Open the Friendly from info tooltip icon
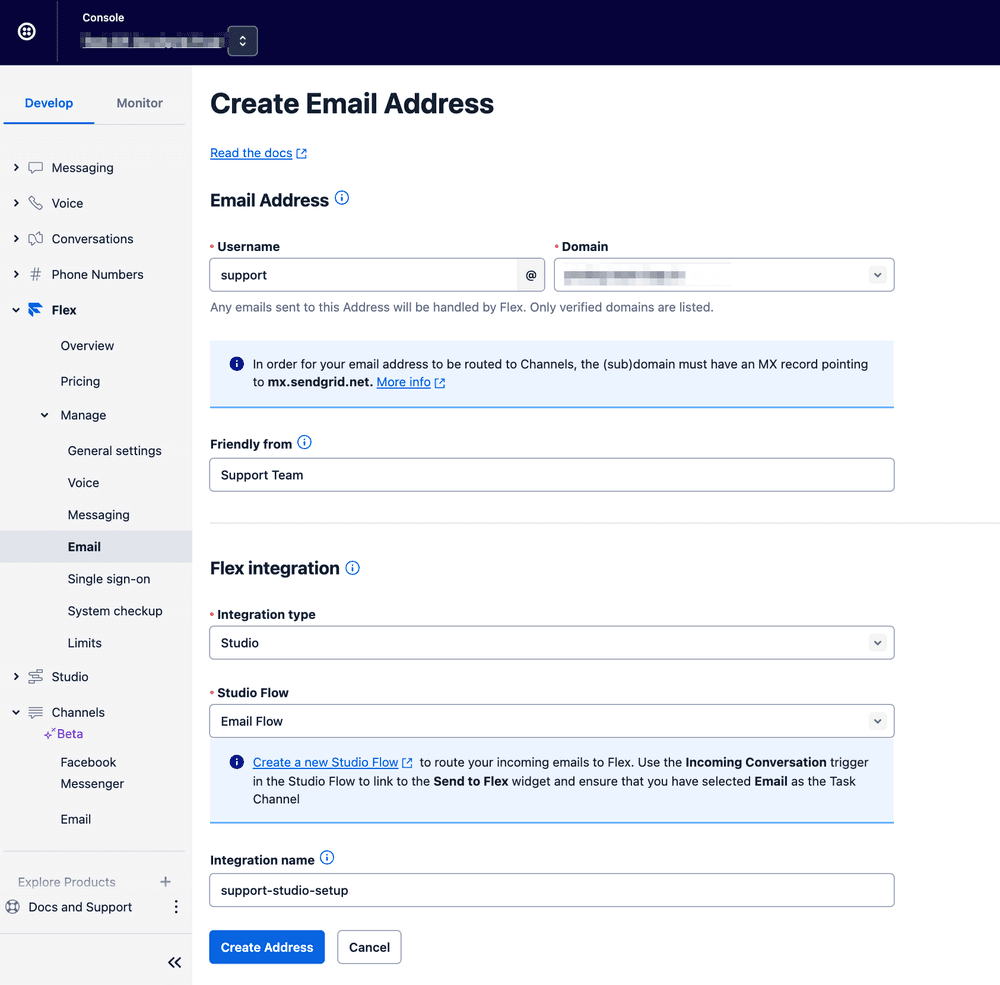Viewport: 1000px width, 985px height. (304, 442)
